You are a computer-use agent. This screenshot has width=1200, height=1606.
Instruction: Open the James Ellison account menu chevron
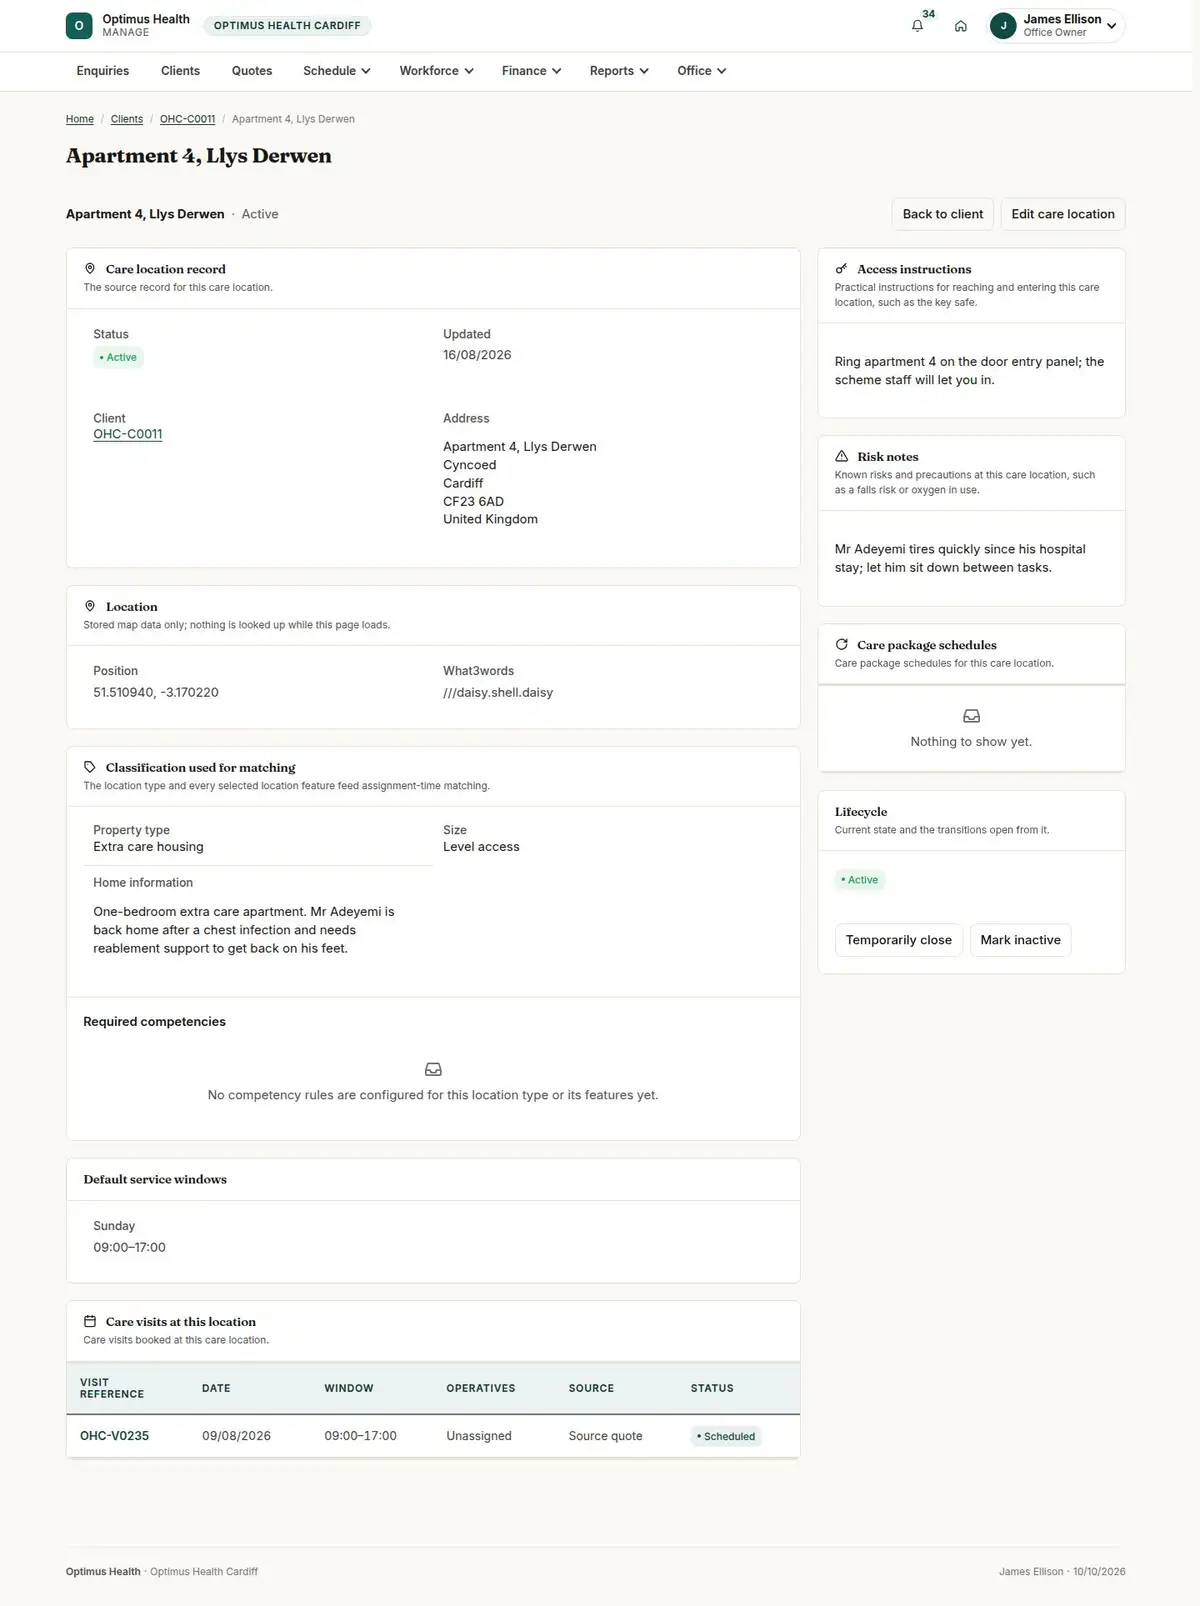1112,26
